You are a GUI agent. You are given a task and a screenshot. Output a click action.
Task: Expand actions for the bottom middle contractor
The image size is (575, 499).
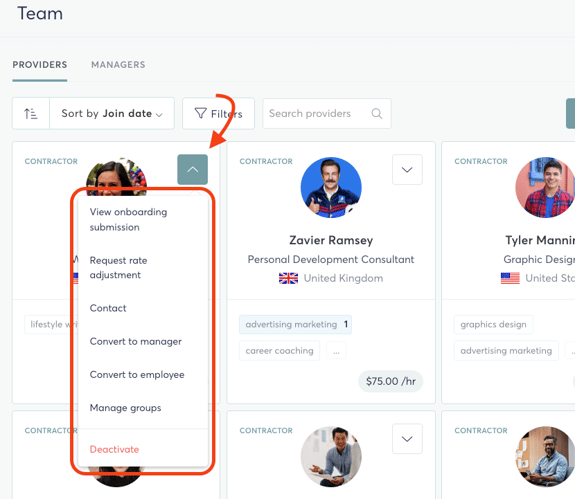click(407, 439)
